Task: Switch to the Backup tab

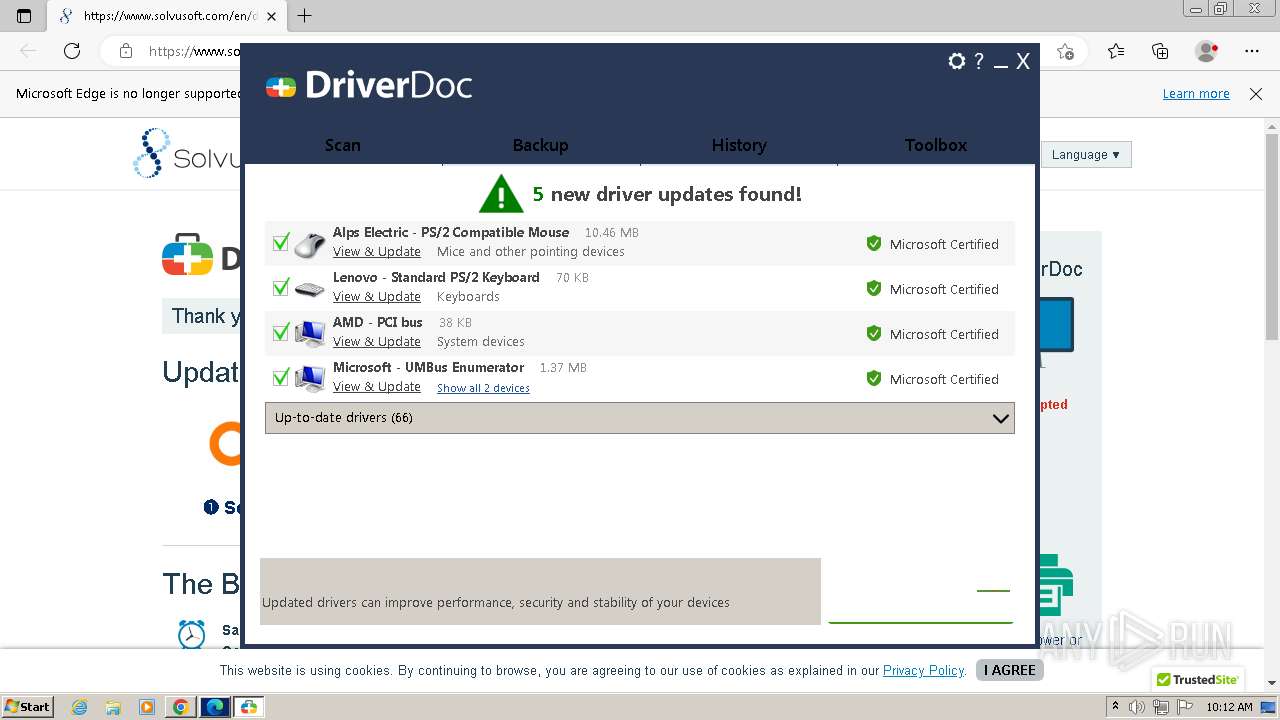Action: click(x=541, y=145)
